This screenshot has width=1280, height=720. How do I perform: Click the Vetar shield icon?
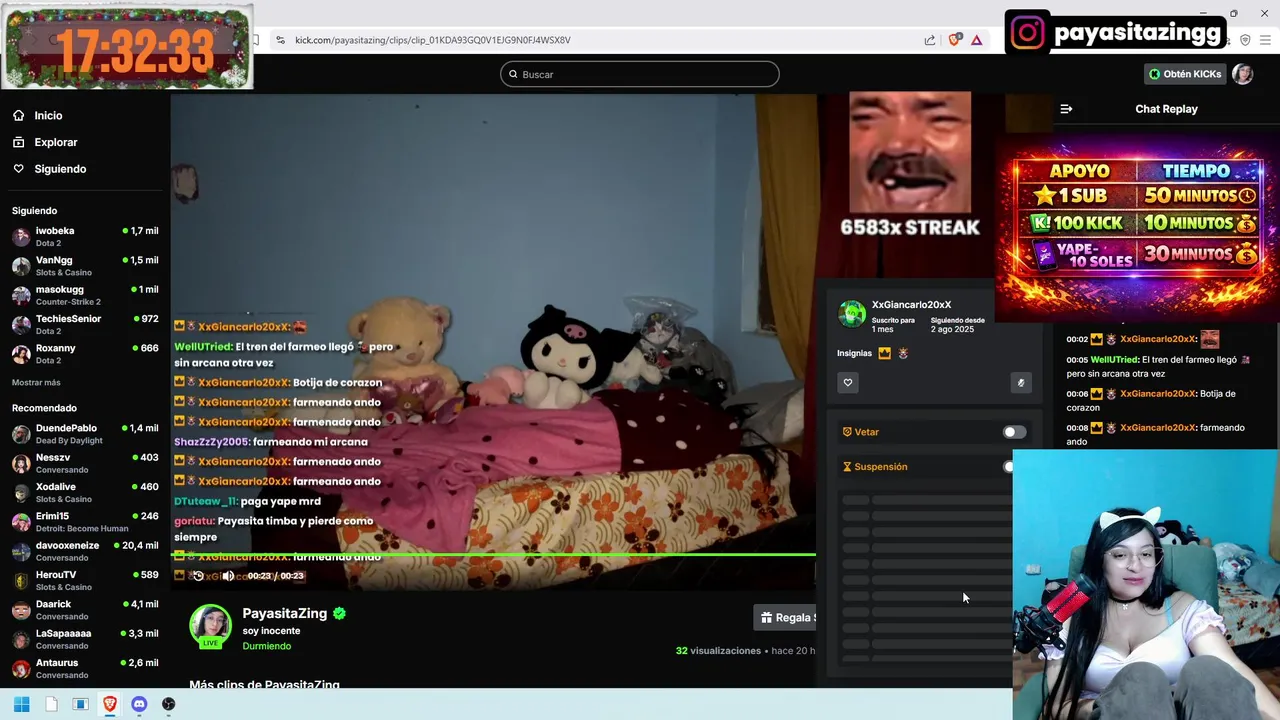point(847,432)
